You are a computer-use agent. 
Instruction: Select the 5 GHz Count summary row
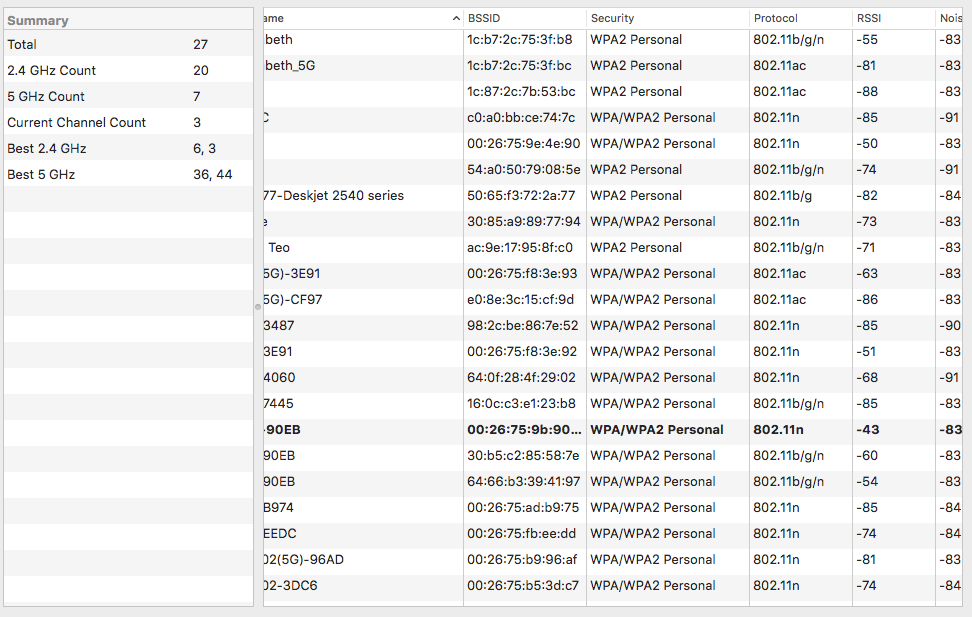point(128,97)
